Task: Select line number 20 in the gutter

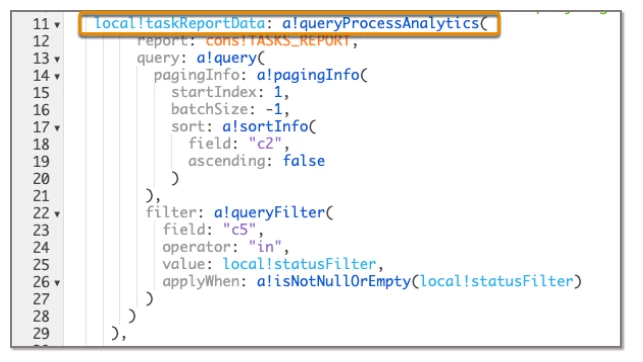Action: click(x=41, y=179)
